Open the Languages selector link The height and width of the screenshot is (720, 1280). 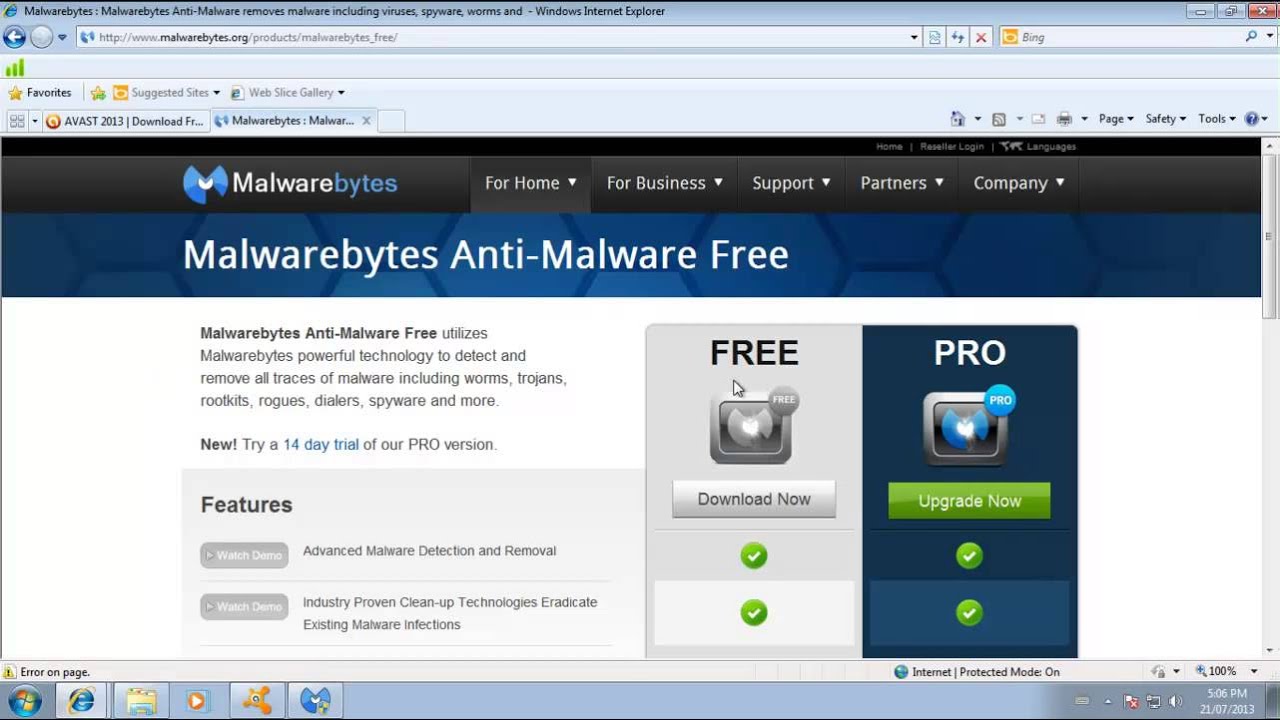tap(1039, 146)
